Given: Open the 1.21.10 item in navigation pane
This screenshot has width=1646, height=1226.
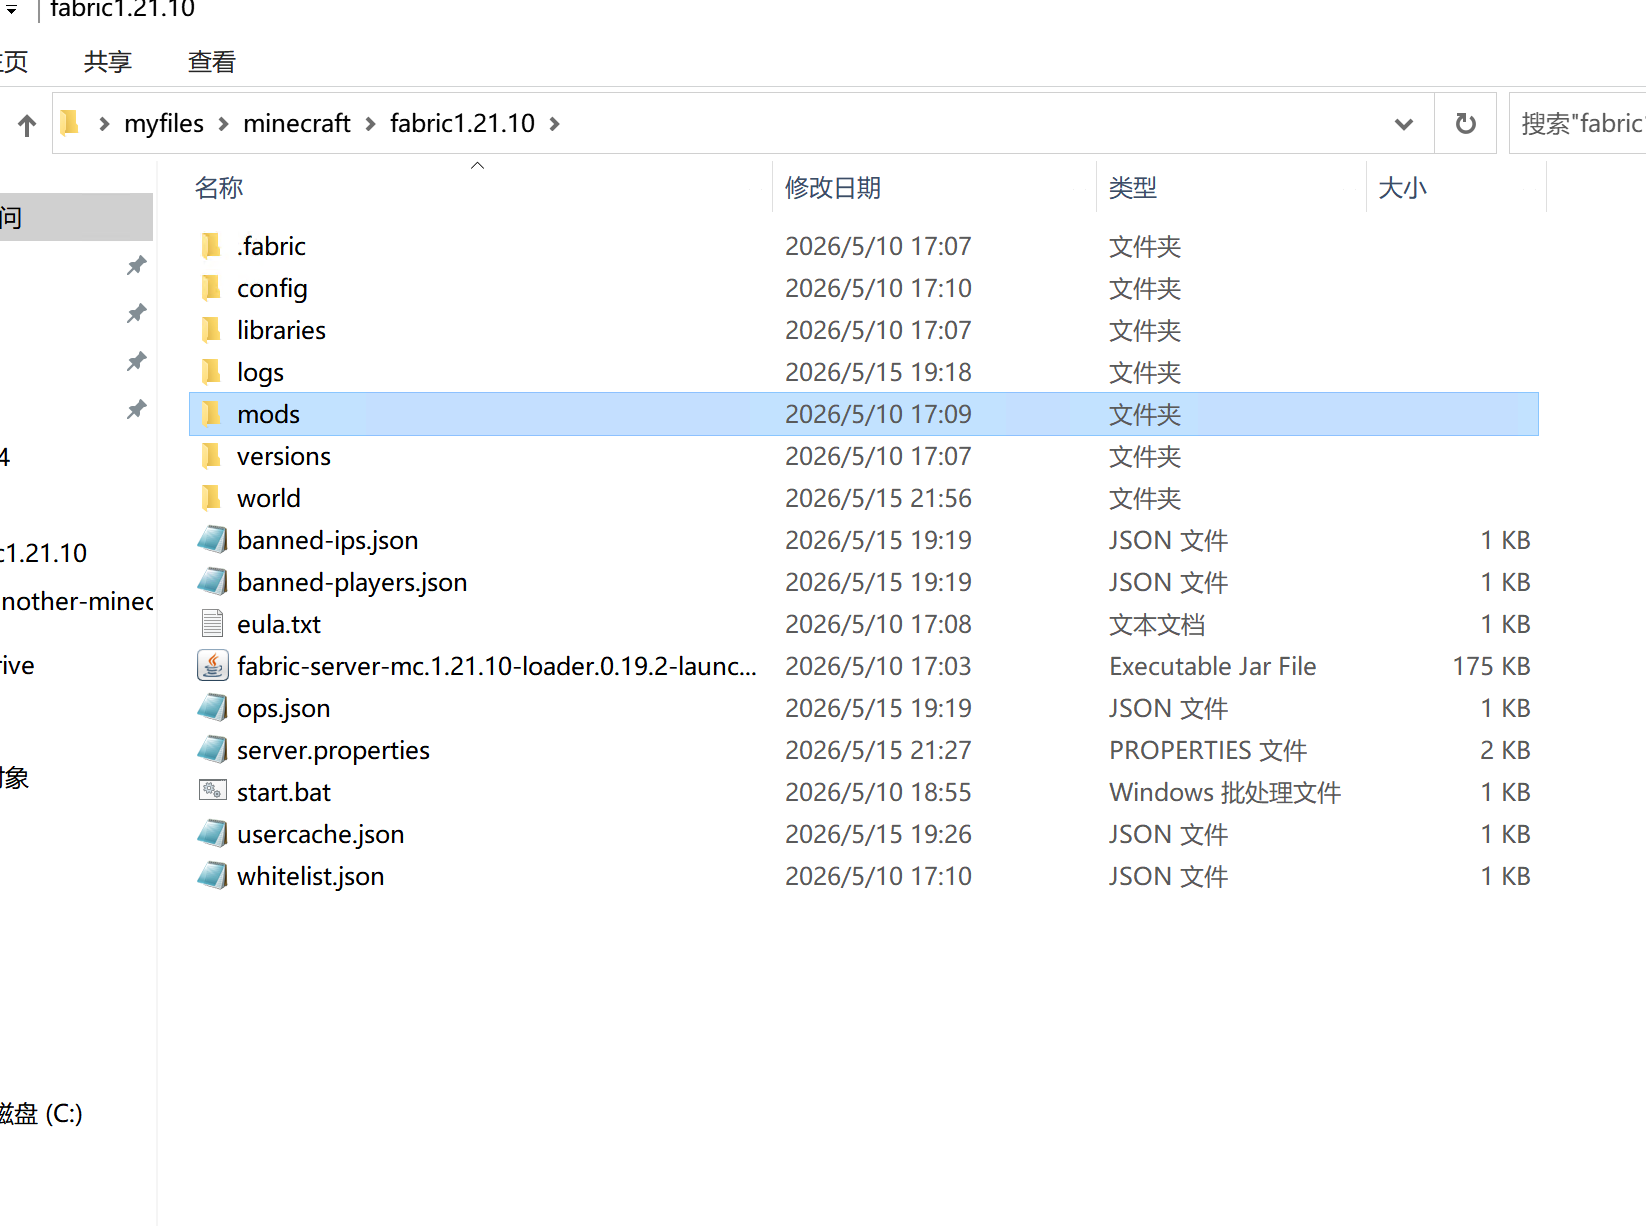Looking at the screenshot, I should click(44, 553).
